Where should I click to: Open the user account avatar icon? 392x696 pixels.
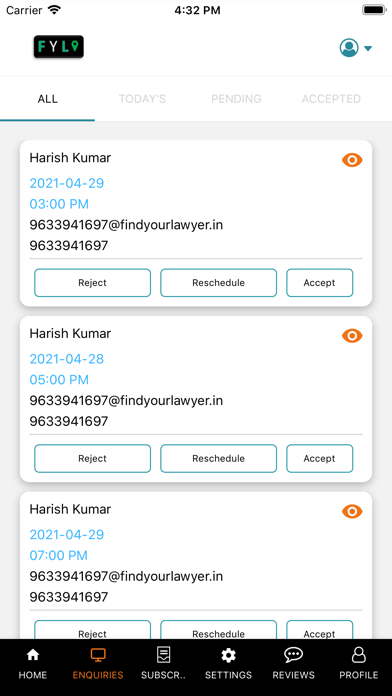pyautogui.click(x=349, y=47)
